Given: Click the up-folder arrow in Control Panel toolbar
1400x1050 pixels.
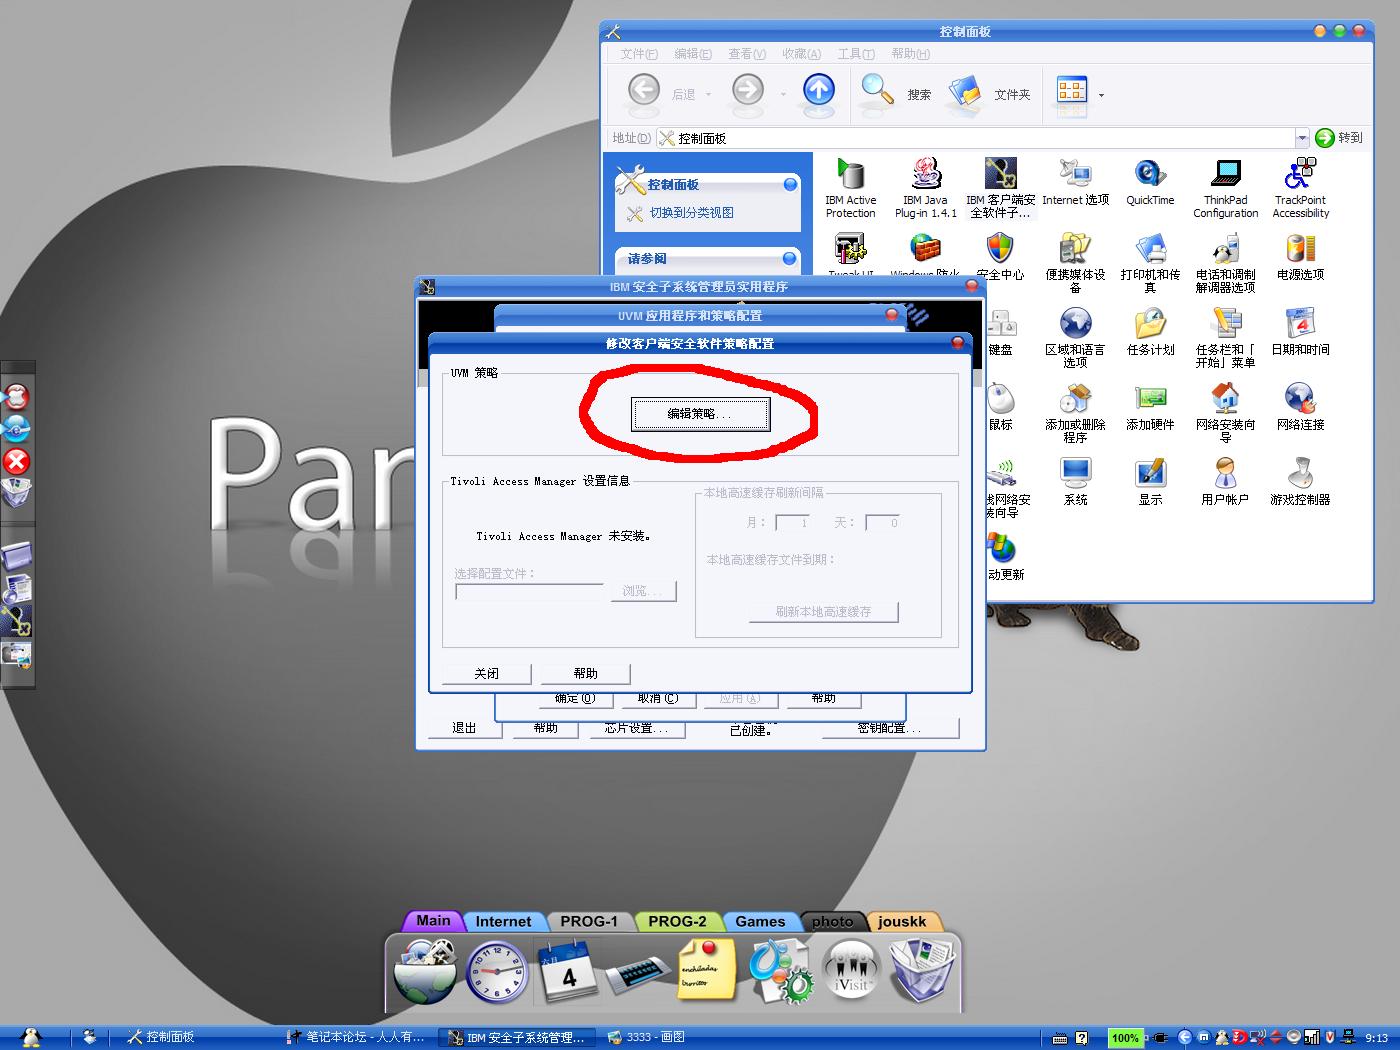Looking at the screenshot, I should 819,91.
